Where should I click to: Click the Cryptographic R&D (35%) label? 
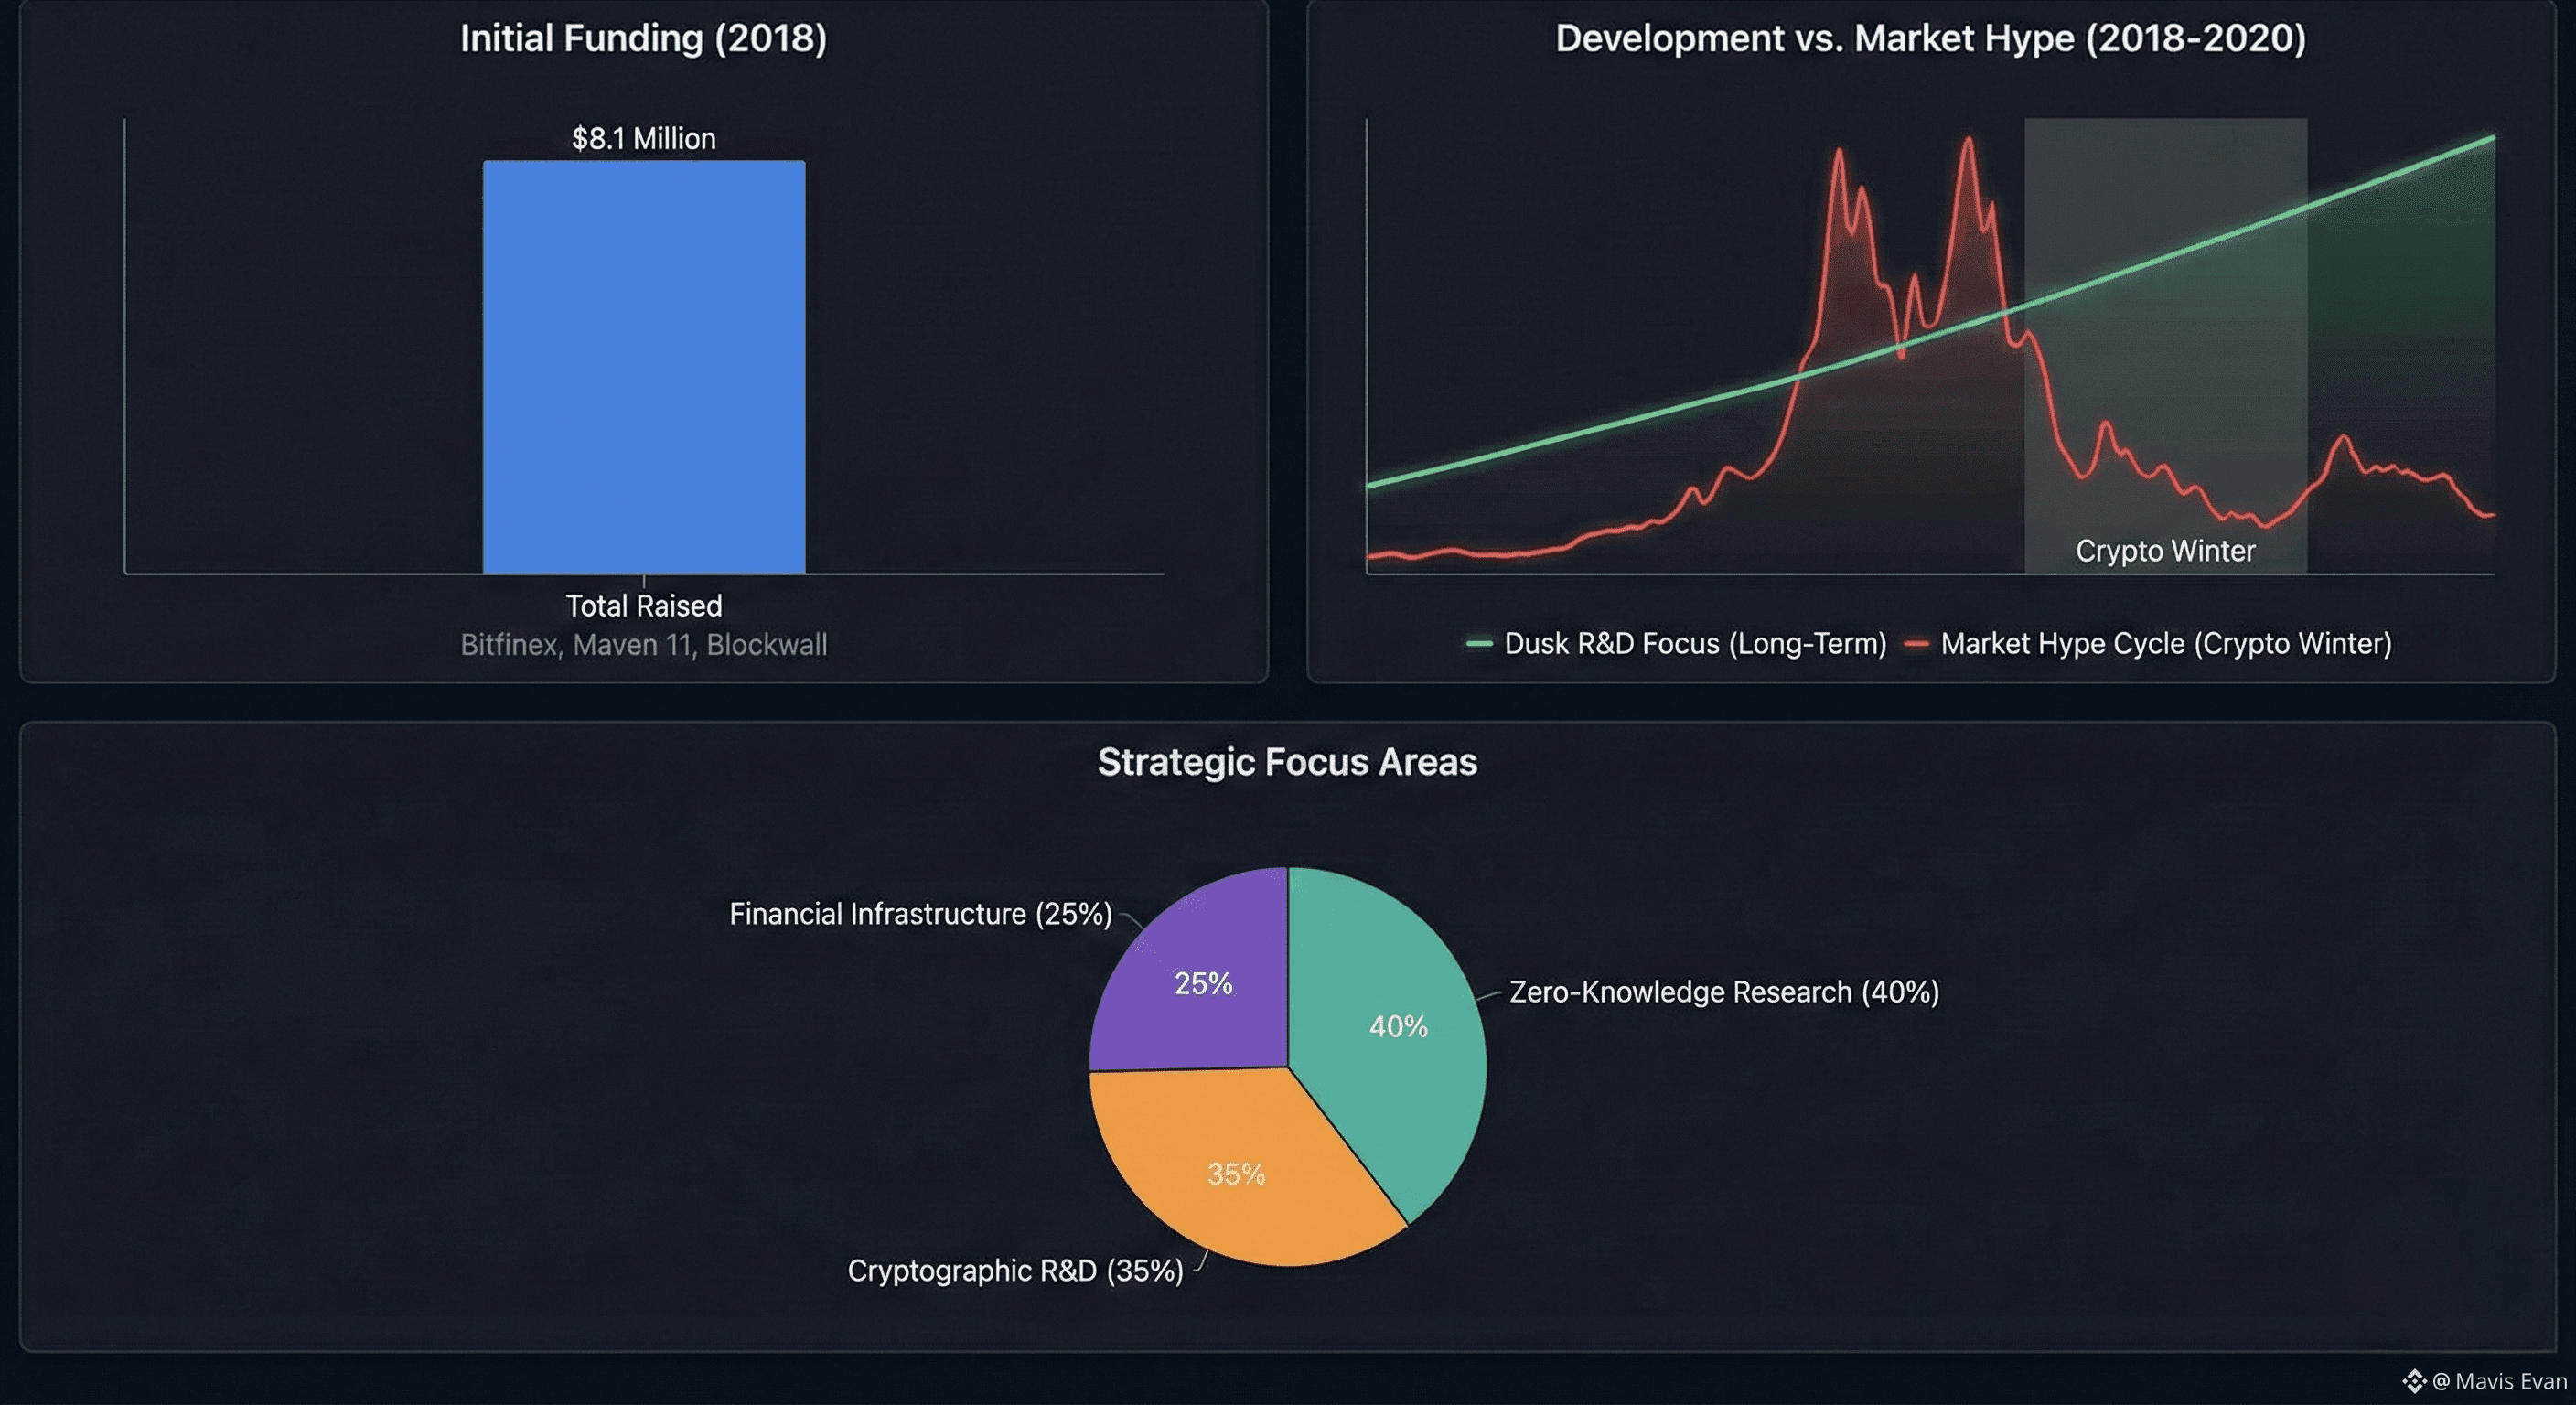[1015, 1271]
